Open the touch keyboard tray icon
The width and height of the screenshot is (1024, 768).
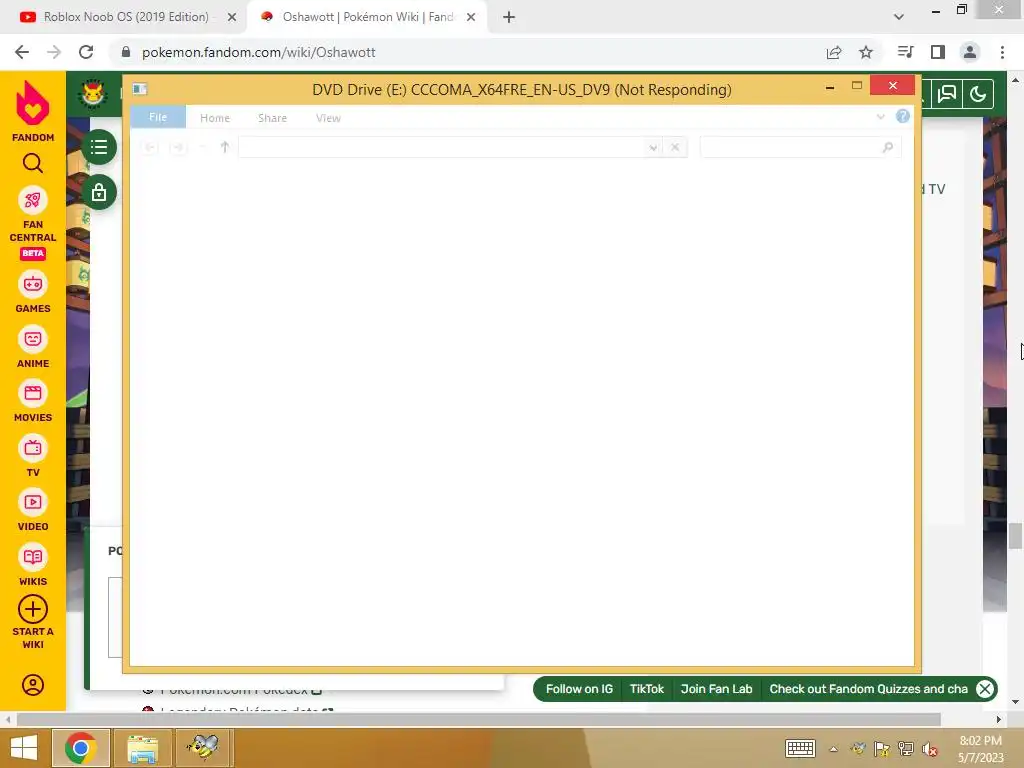(x=800, y=748)
